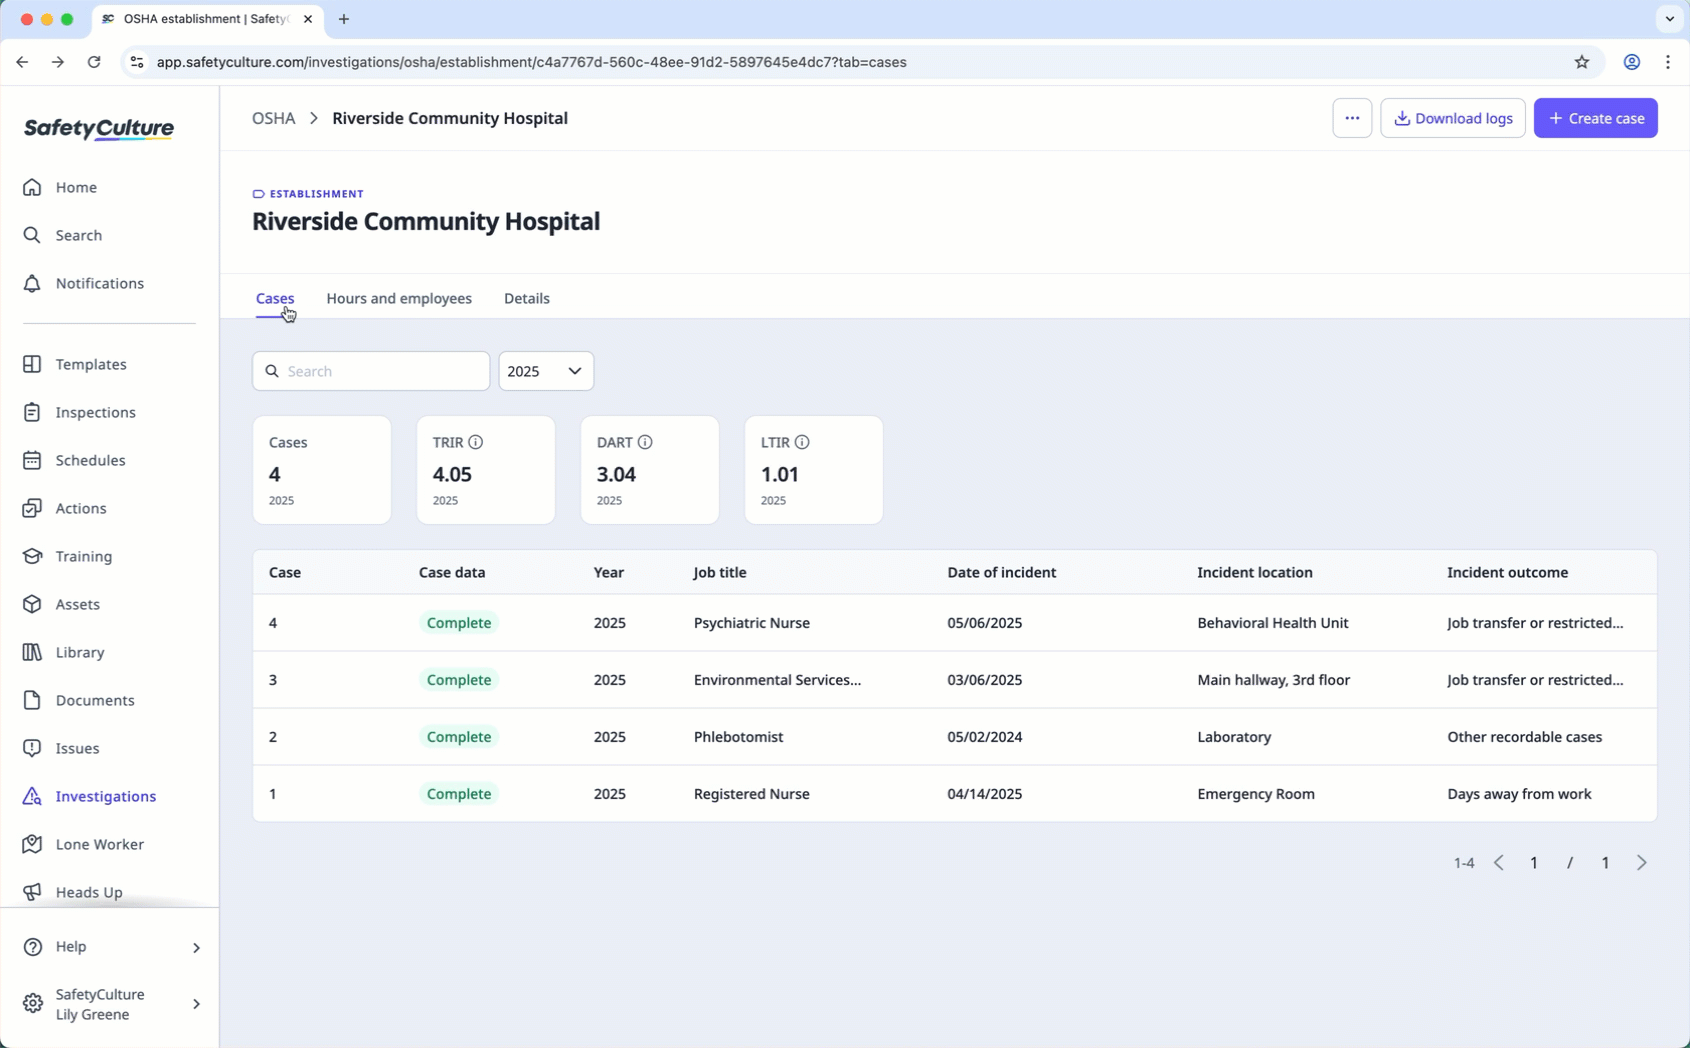Click the TRIR info icon
The width and height of the screenshot is (1690, 1048).
click(x=476, y=442)
